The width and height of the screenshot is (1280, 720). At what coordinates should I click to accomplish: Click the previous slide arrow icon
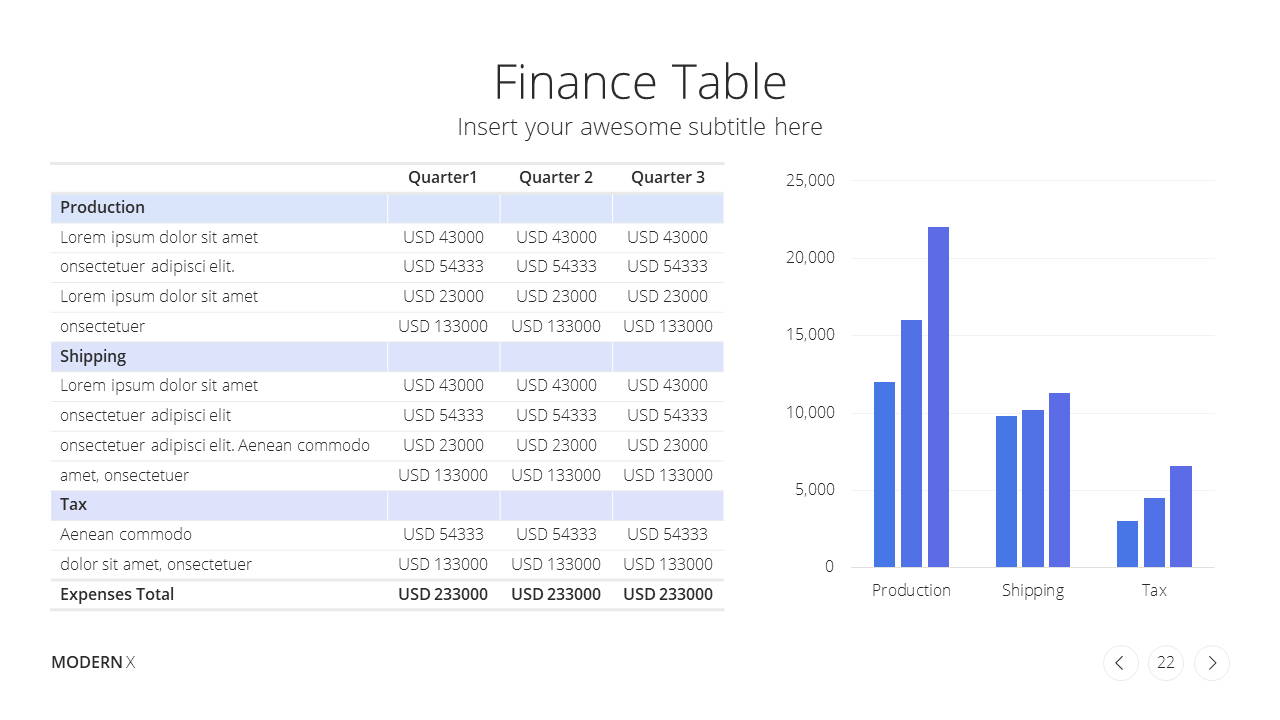point(1120,663)
